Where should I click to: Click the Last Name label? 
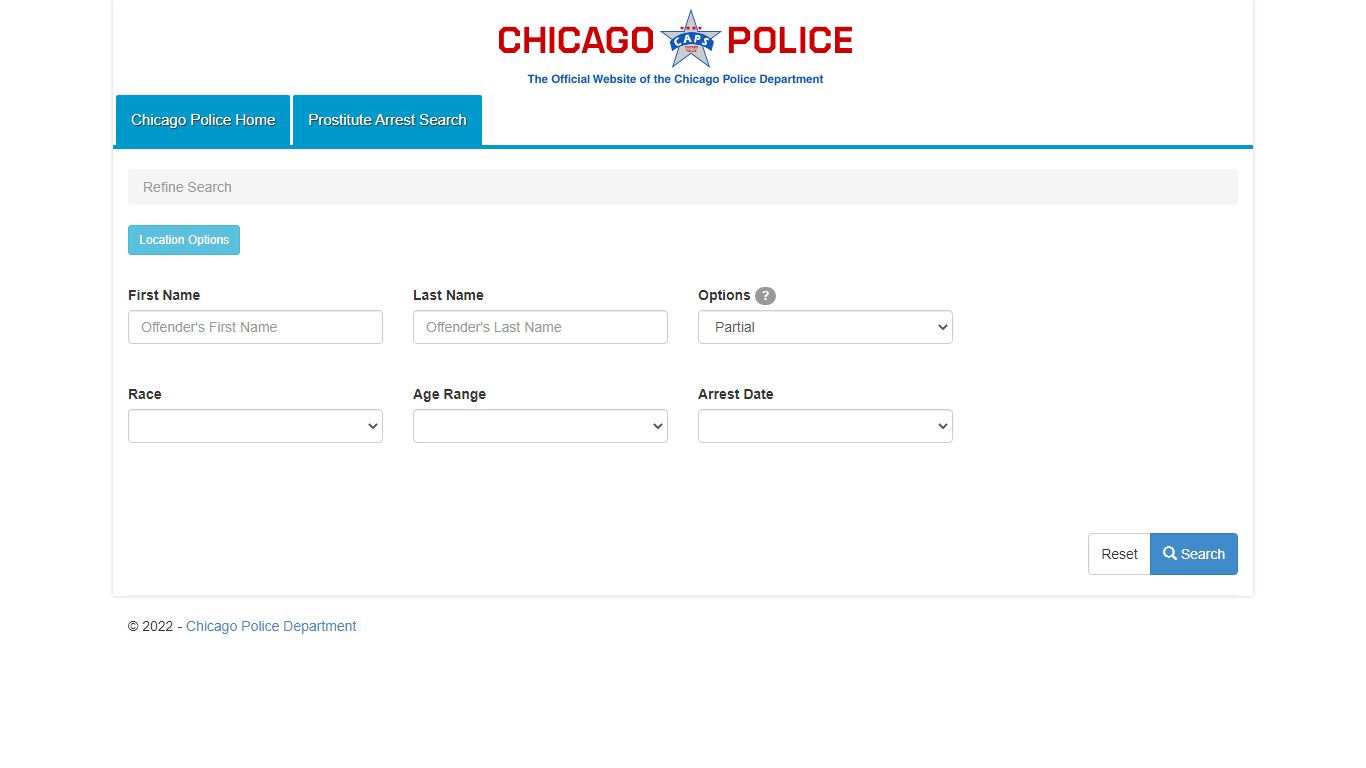click(x=448, y=295)
